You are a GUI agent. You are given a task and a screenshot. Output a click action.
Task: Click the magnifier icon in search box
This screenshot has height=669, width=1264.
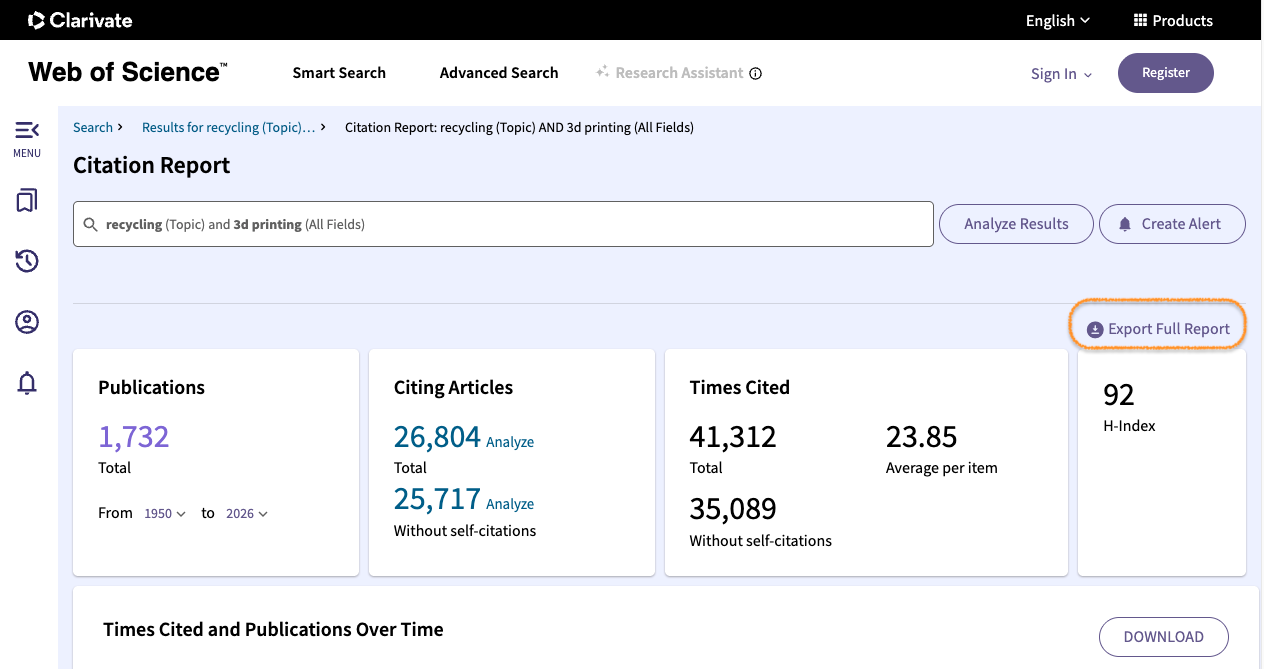91,225
